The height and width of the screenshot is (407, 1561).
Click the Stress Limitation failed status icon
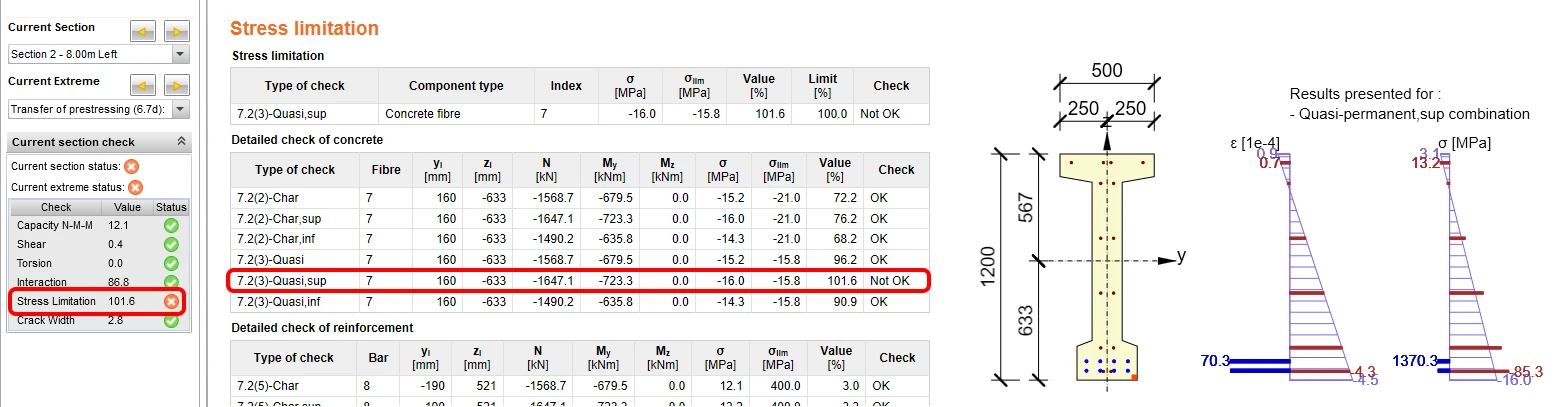(x=171, y=301)
